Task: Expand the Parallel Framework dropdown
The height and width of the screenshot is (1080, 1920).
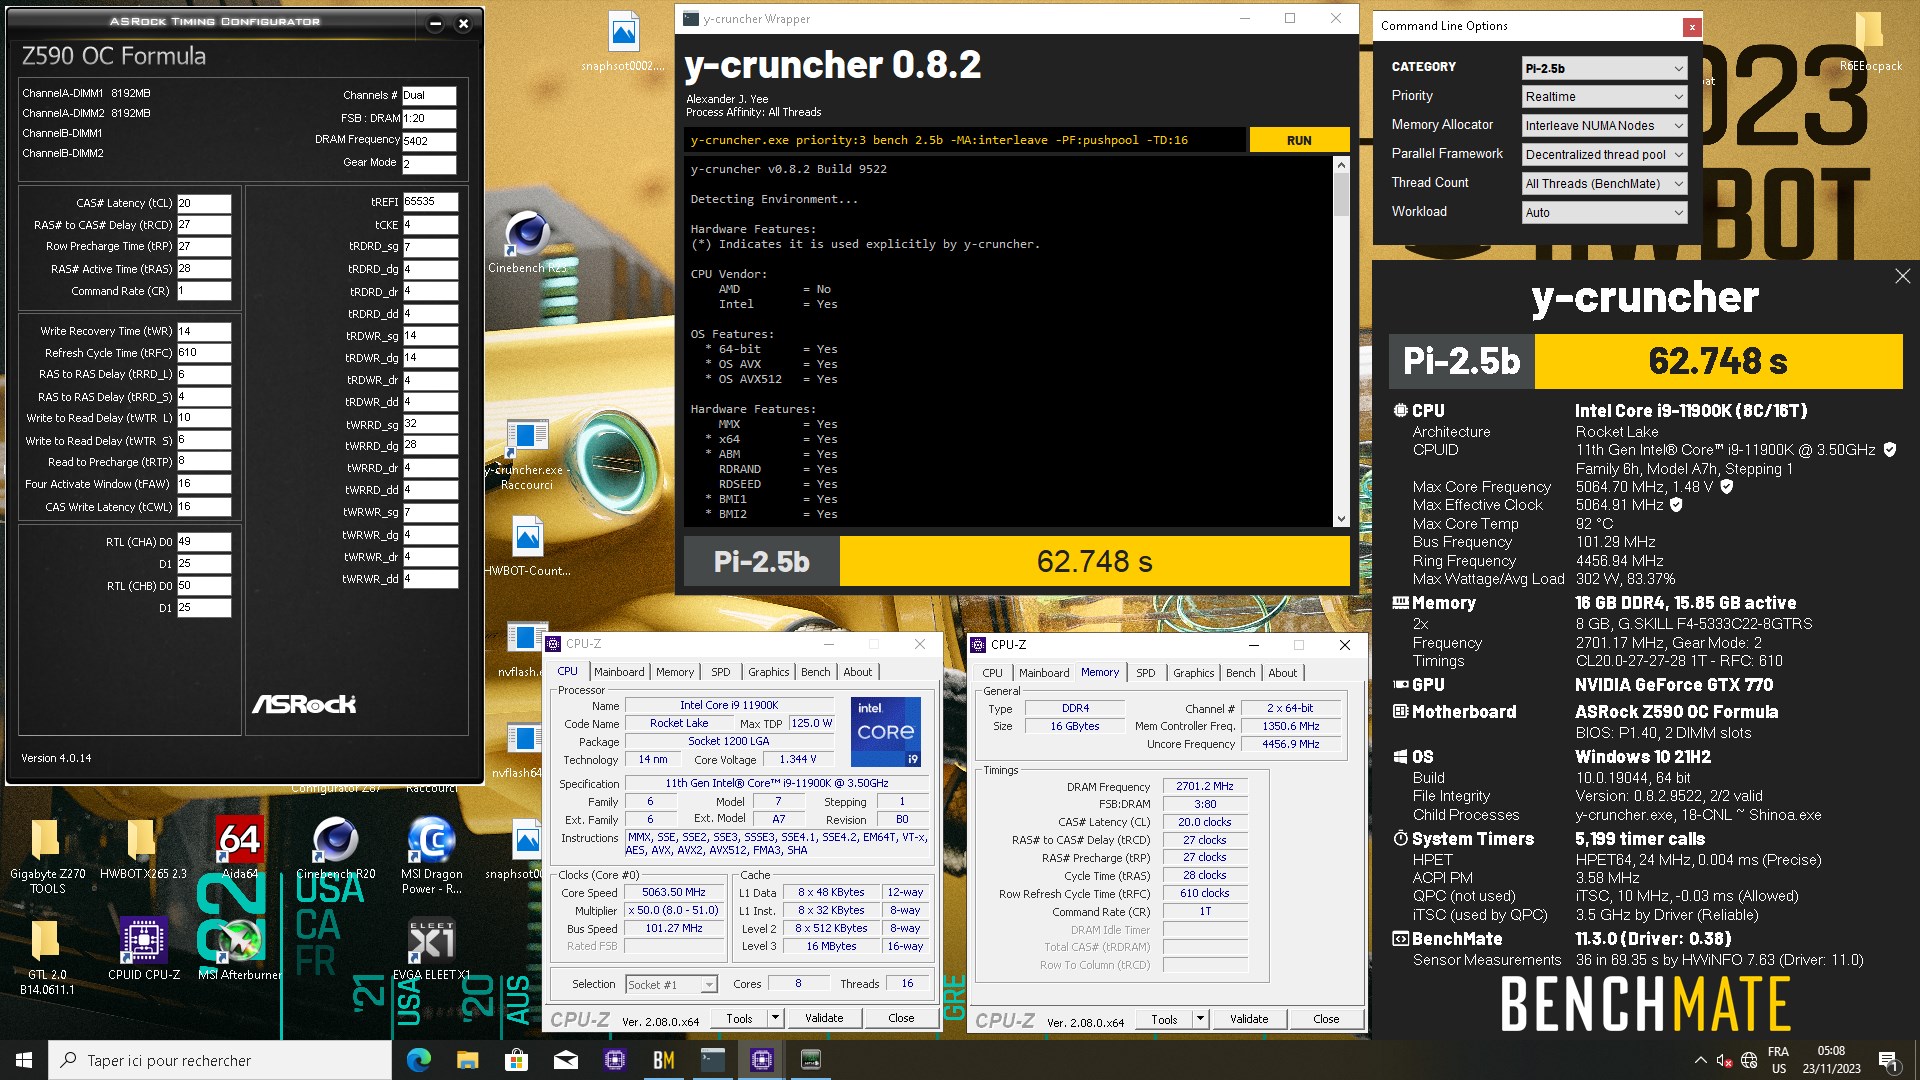Action: [1604, 155]
